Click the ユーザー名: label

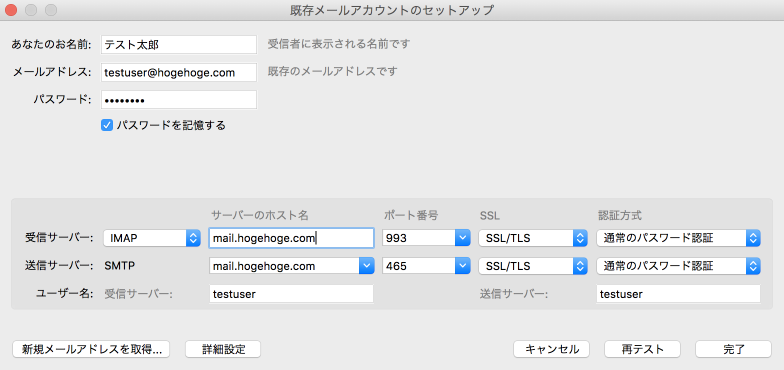65,294
